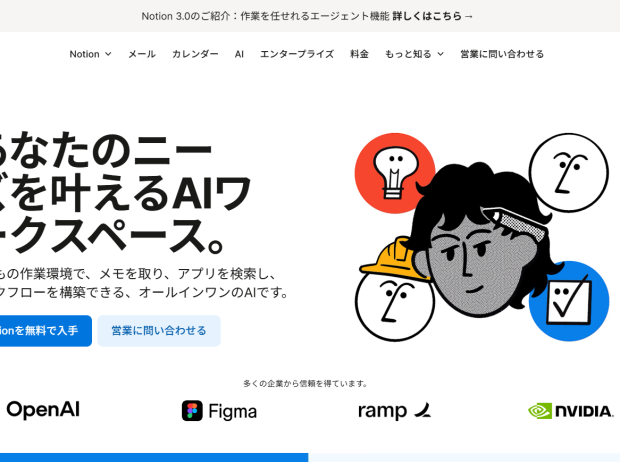This screenshot has width=620, height=462.
Task: Click the ramp logo bird mark
Action: [x=423, y=410]
